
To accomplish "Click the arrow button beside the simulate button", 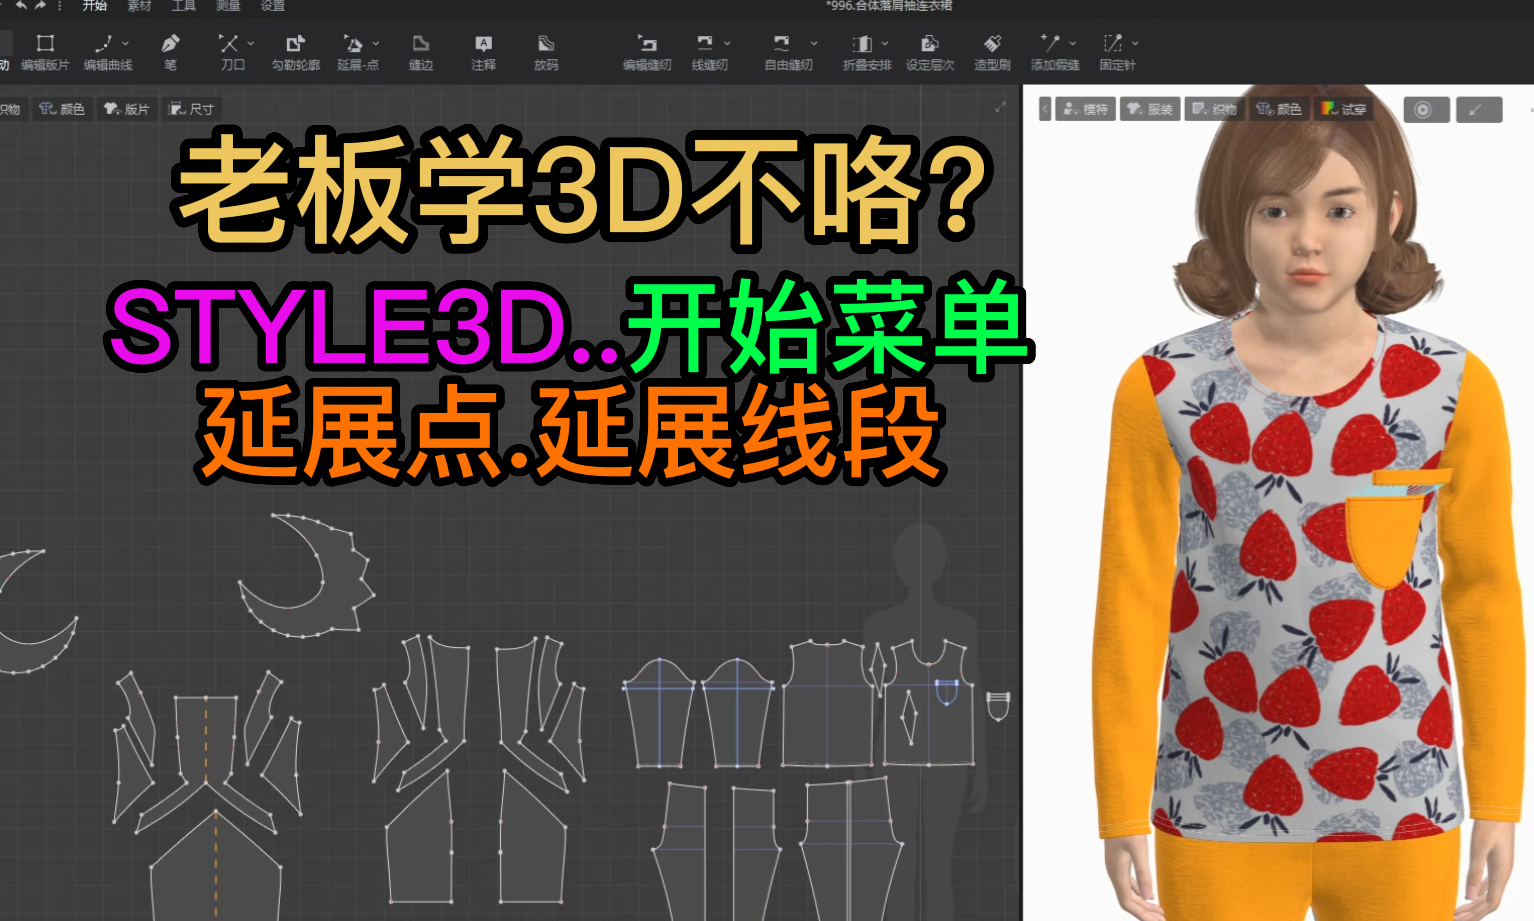I will tap(1479, 109).
